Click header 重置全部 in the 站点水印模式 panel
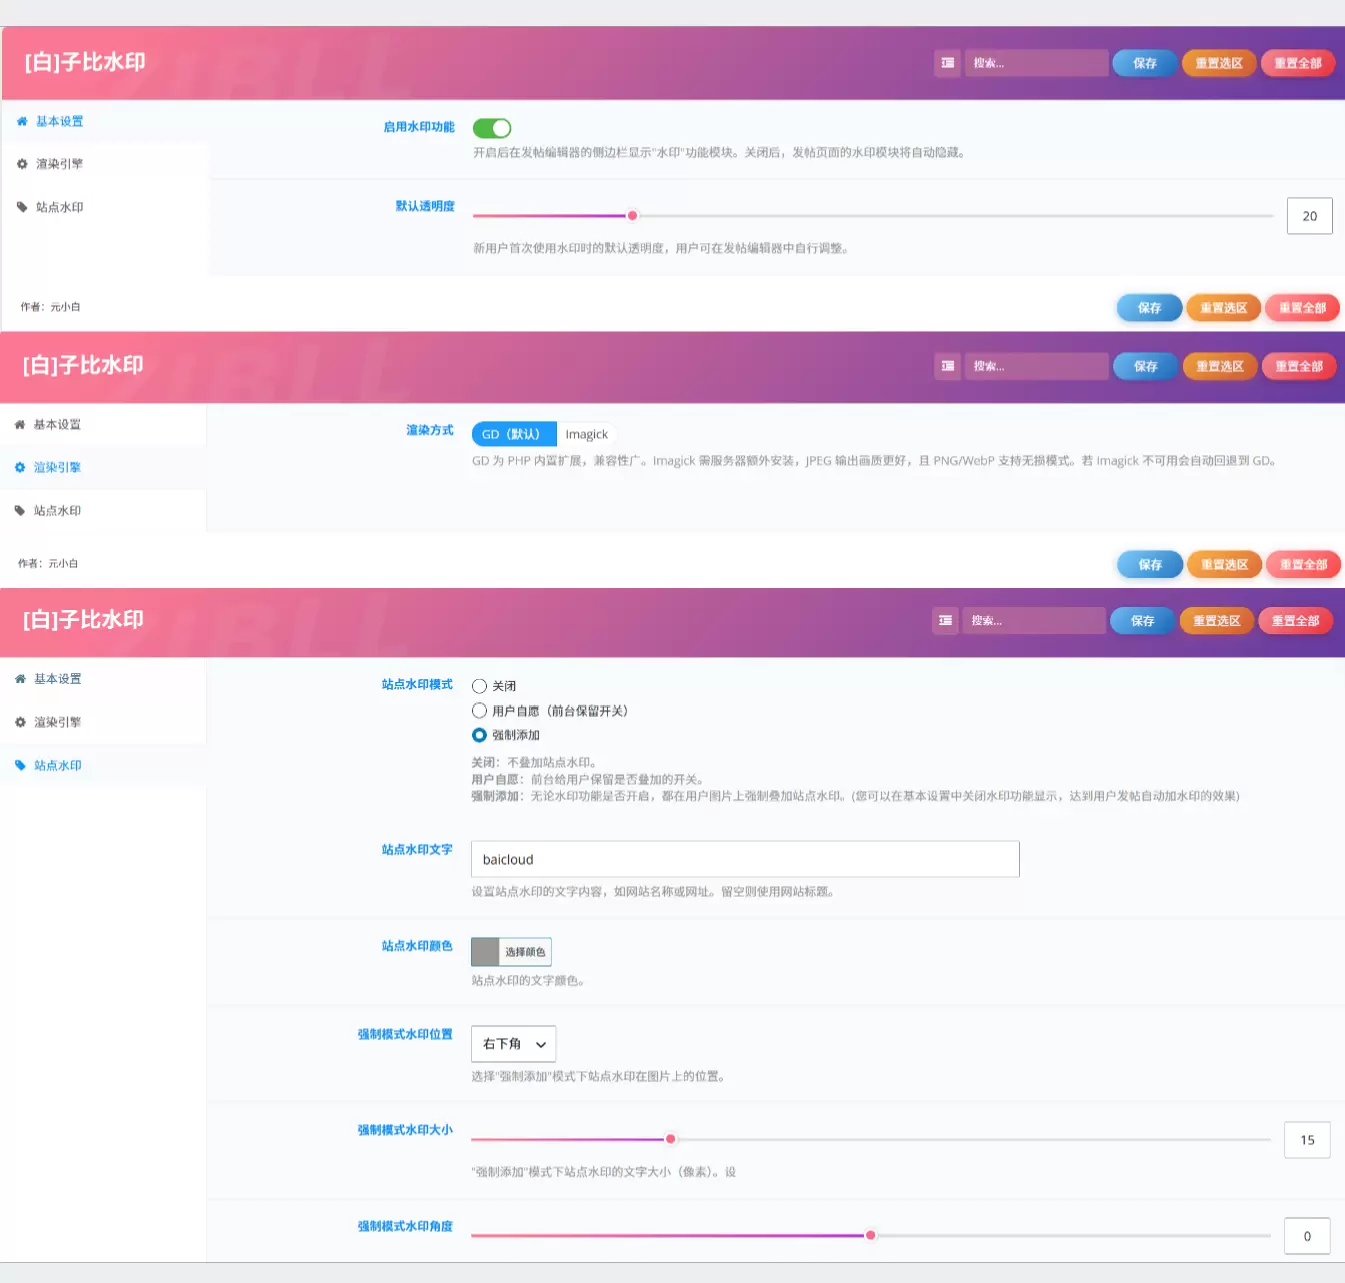This screenshot has width=1345, height=1283. point(1296,621)
